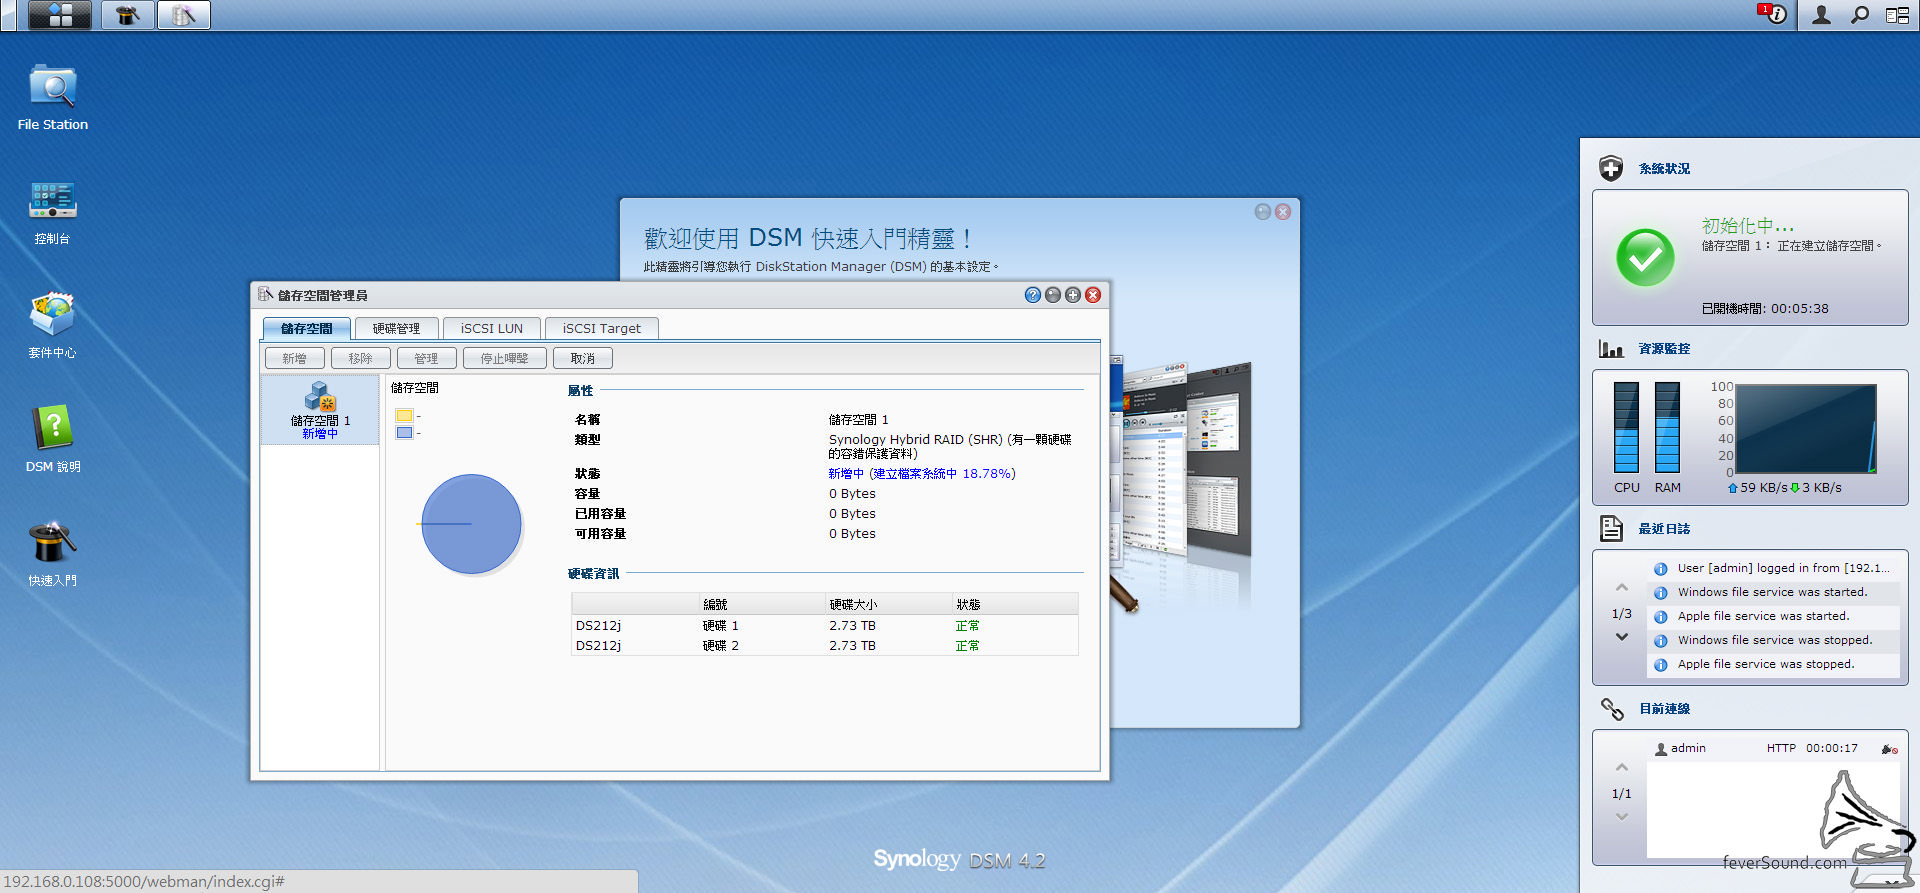Image resolution: width=1920 pixels, height=893 pixels.
Task: Click the 狀態 column header
Action: click(1015, 604)
